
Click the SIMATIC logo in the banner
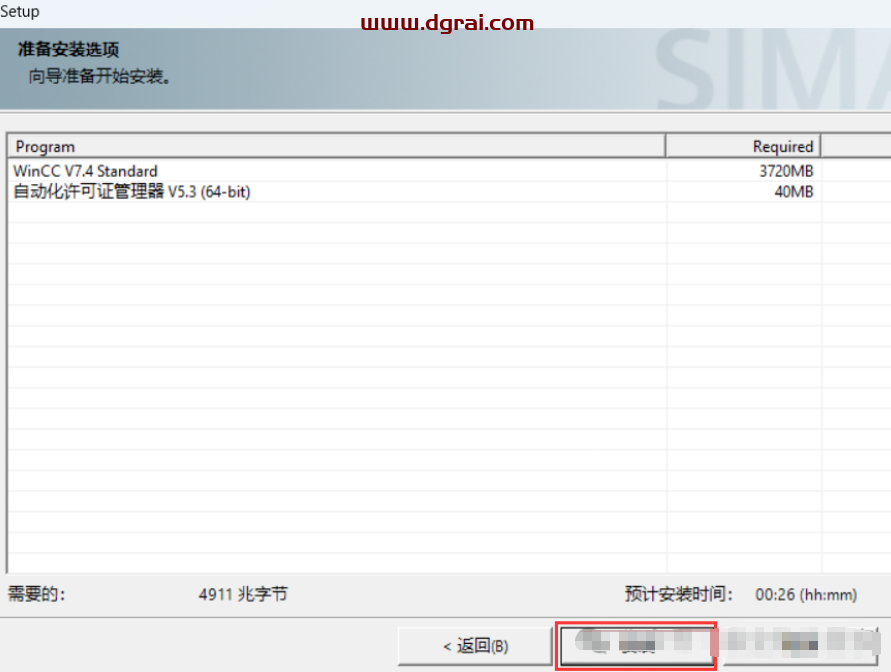(770, 70)
